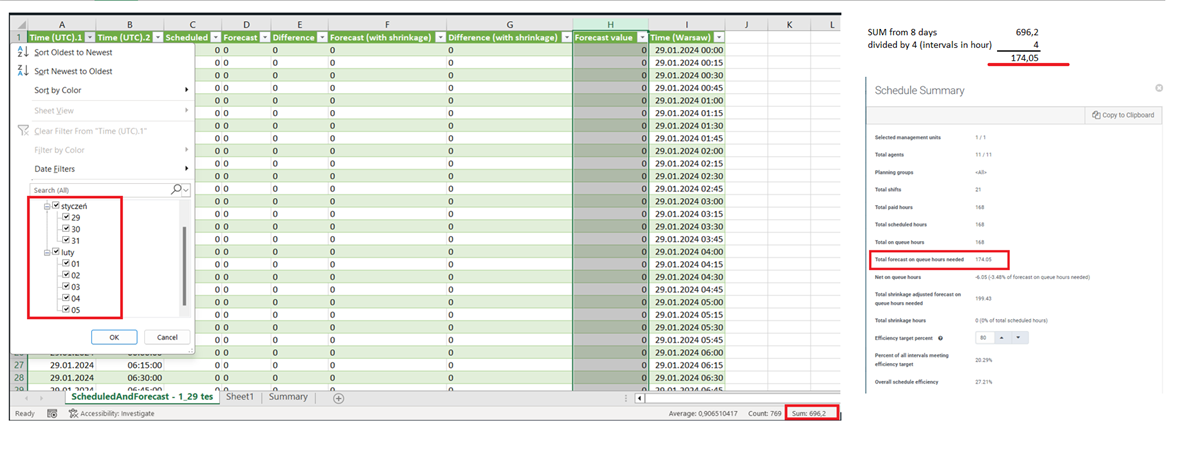Open the Scheduled column filter arrow

tap(214, 37)
